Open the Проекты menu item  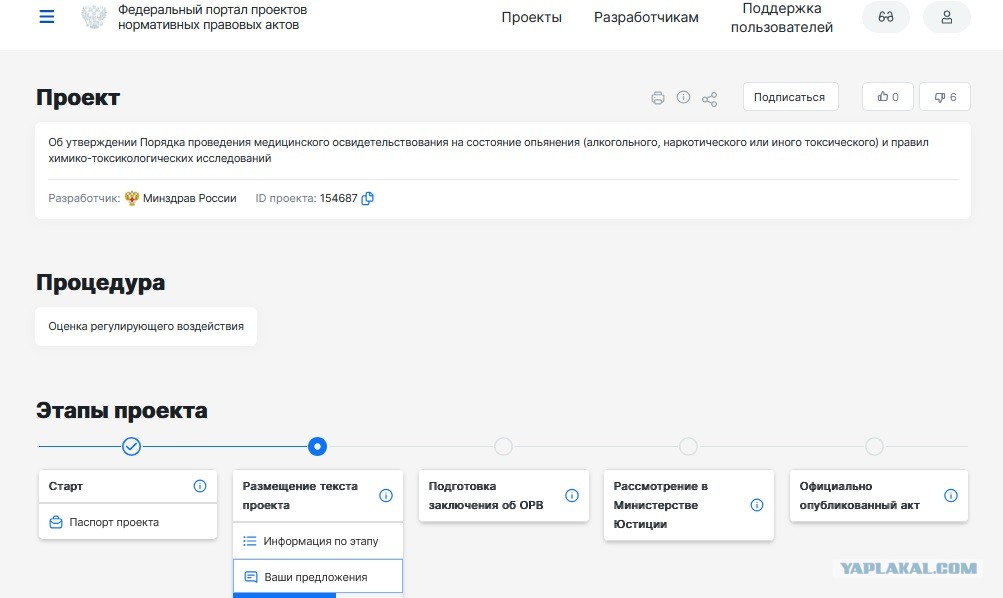(532, 17)
